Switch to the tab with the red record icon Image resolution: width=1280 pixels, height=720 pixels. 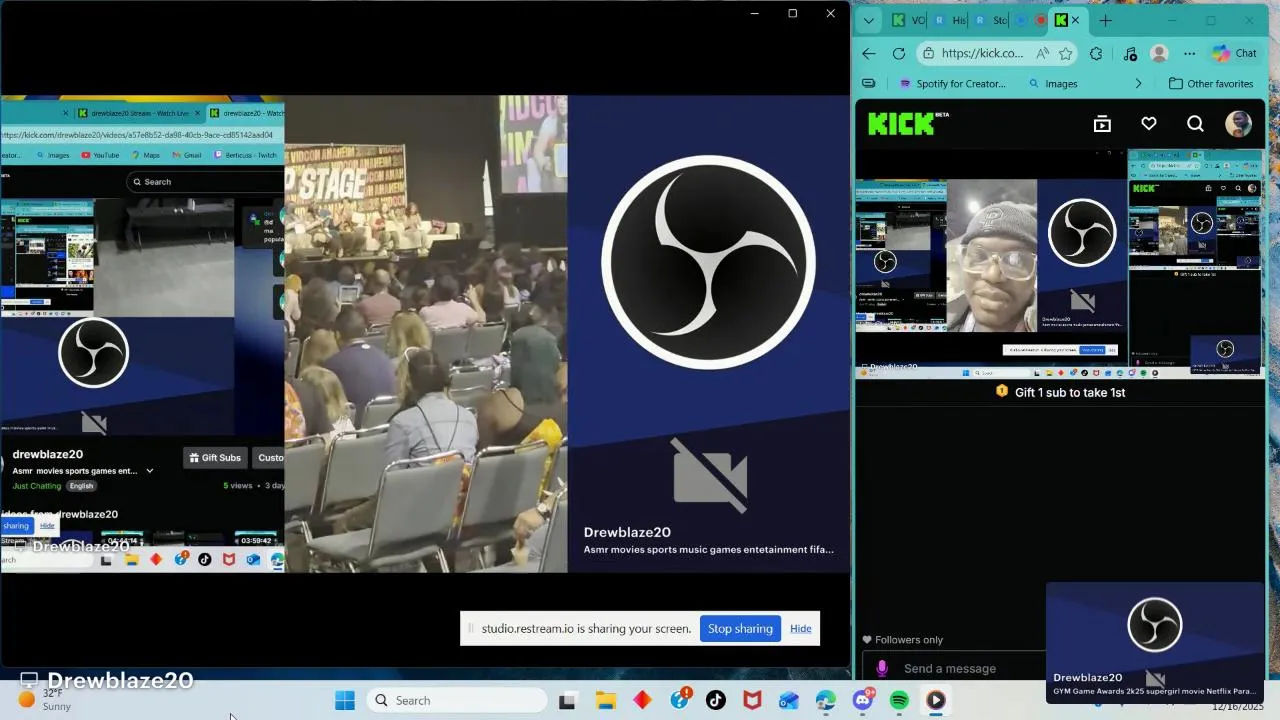tap(1040, 20)
